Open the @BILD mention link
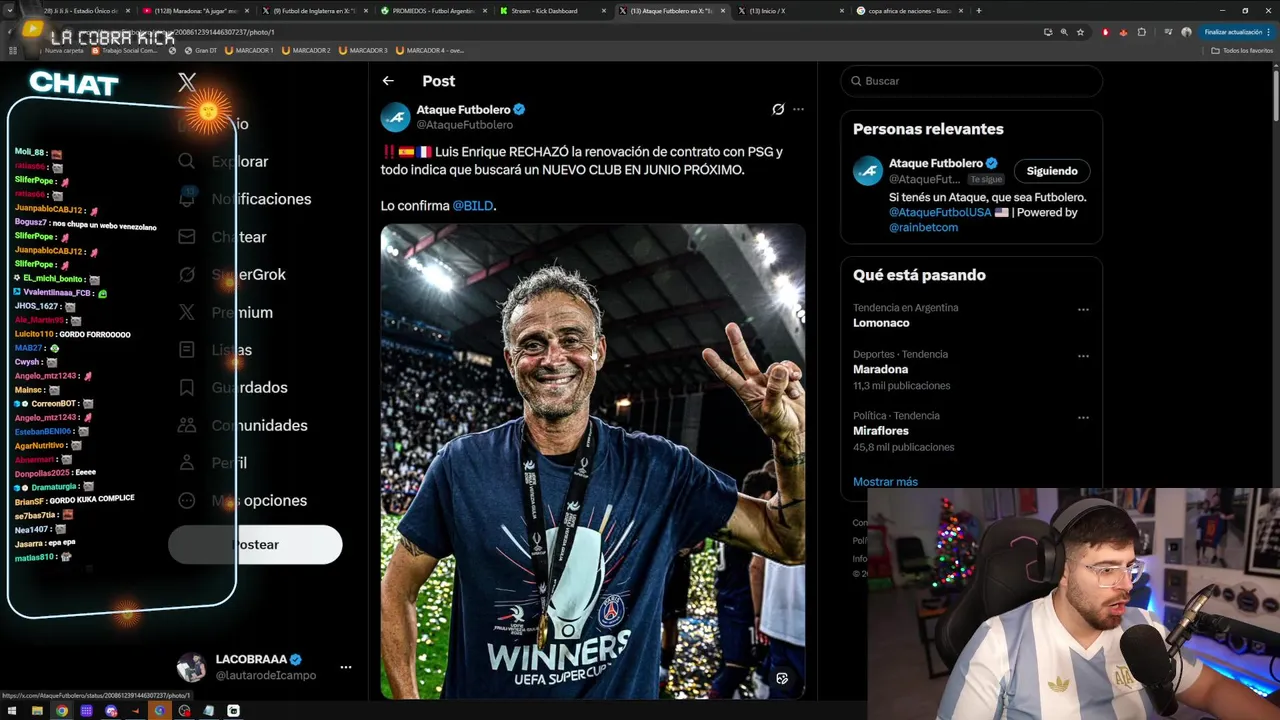The width and height of the screenshot is (1280, 720). pos(473,206)
